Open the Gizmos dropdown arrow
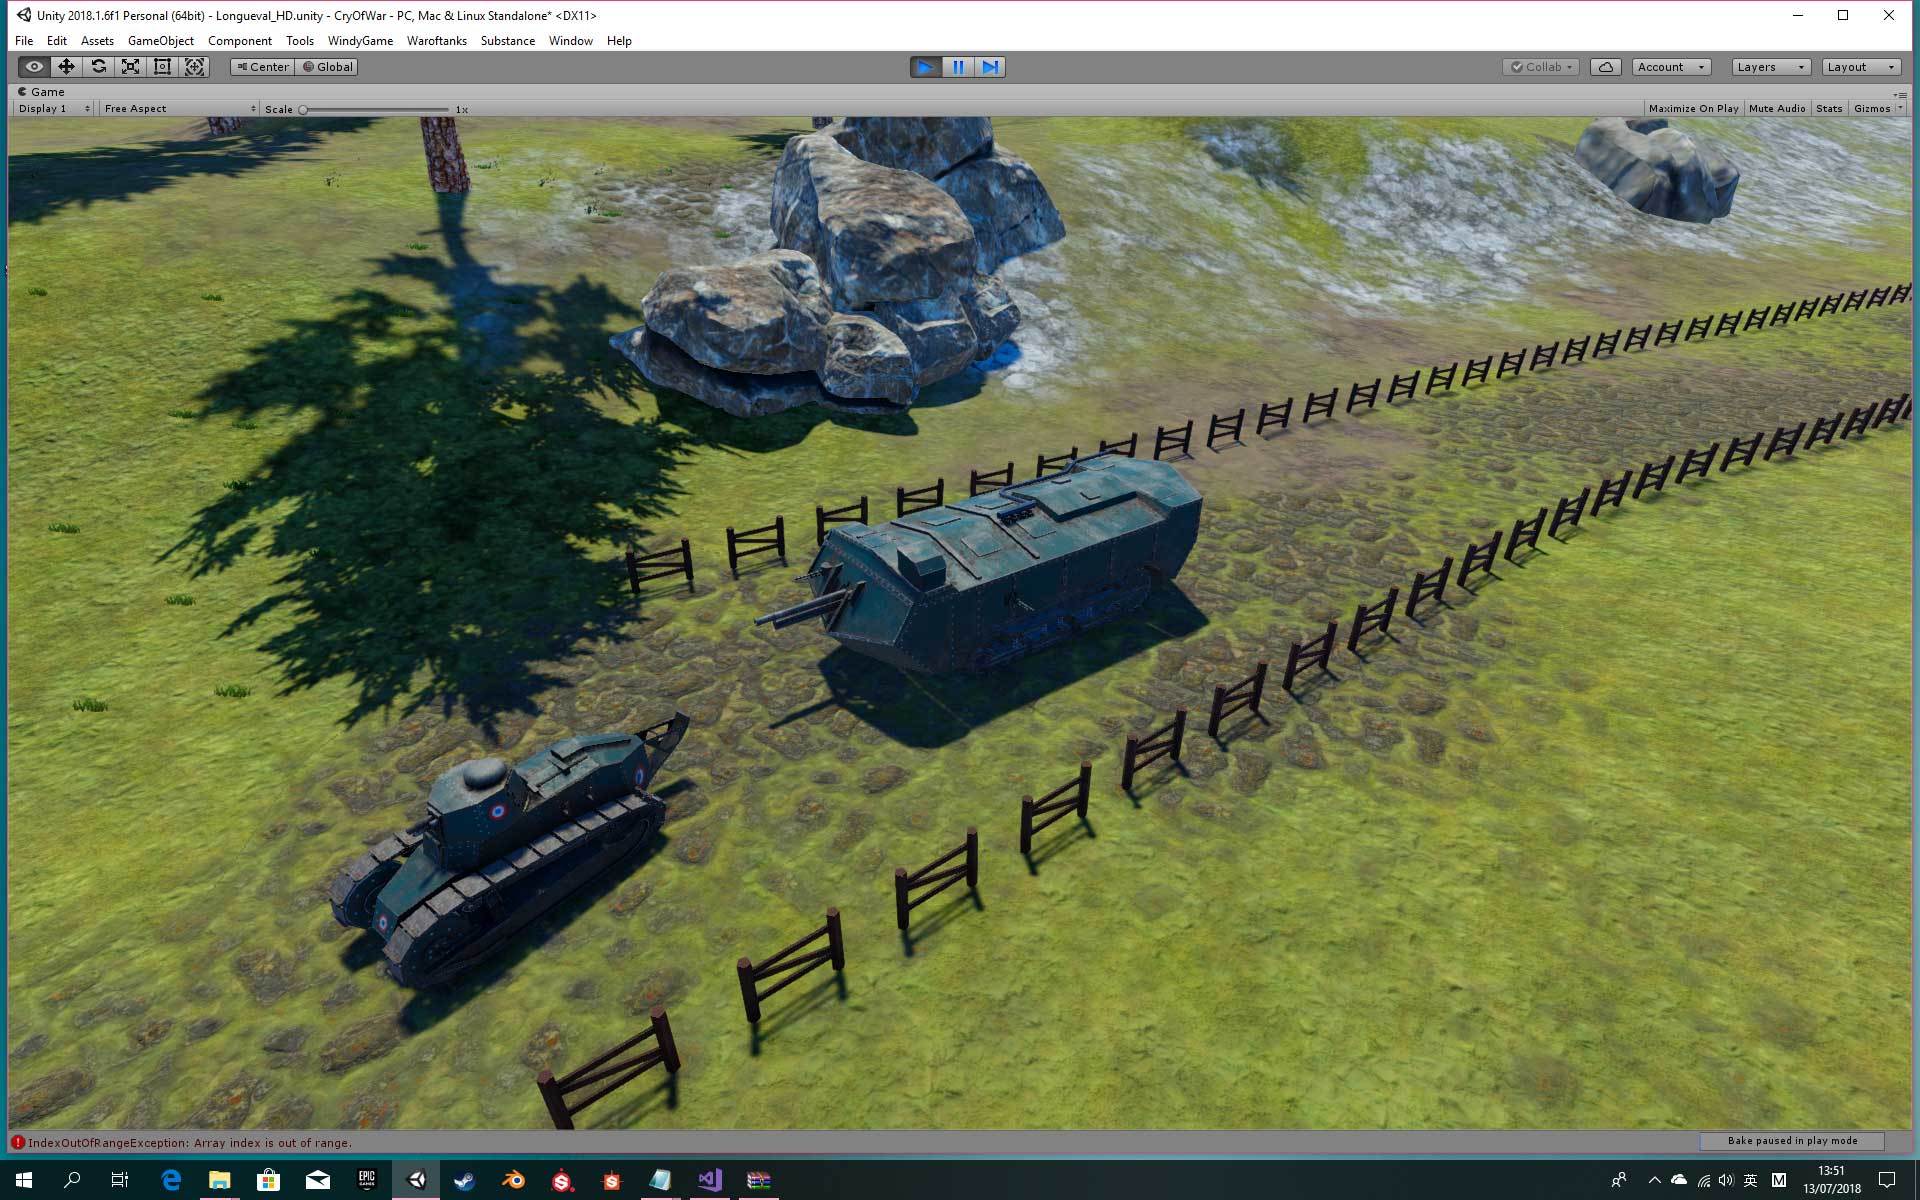Image resolution: width=1920 pixels, height=1200 pixels. coord(1900,108)
